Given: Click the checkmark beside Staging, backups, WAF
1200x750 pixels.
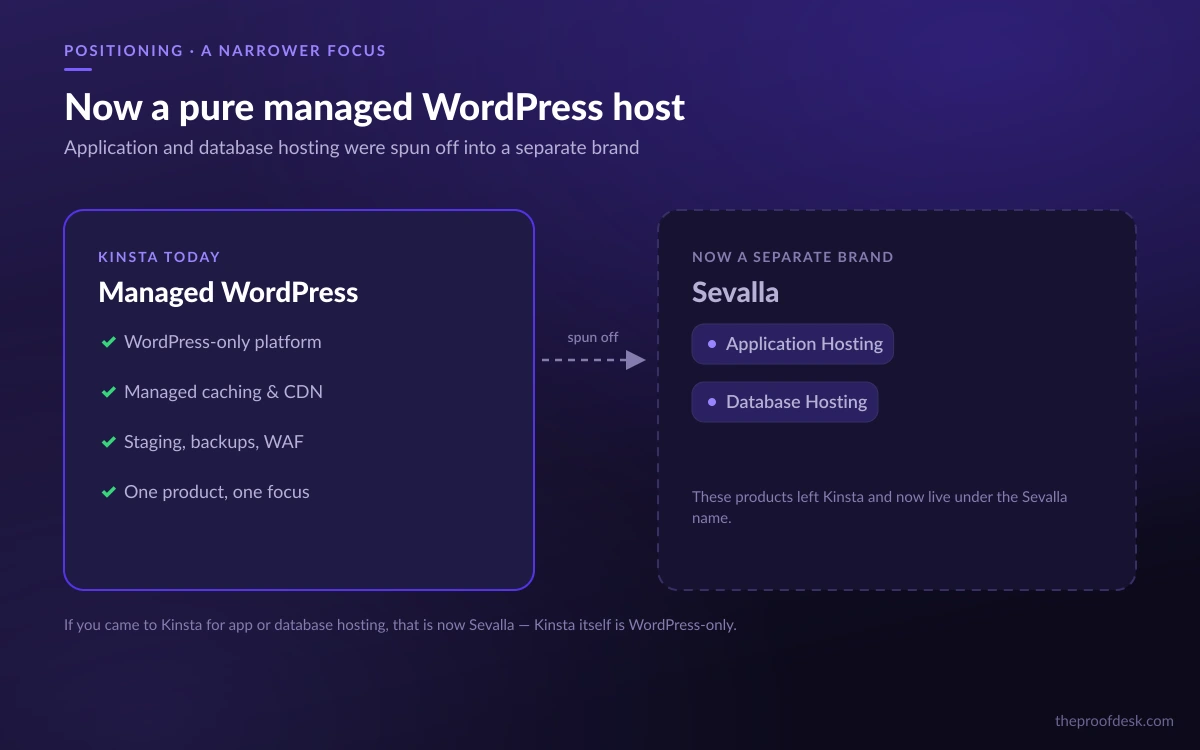Looking at the screenshot, I should [109, 442].
